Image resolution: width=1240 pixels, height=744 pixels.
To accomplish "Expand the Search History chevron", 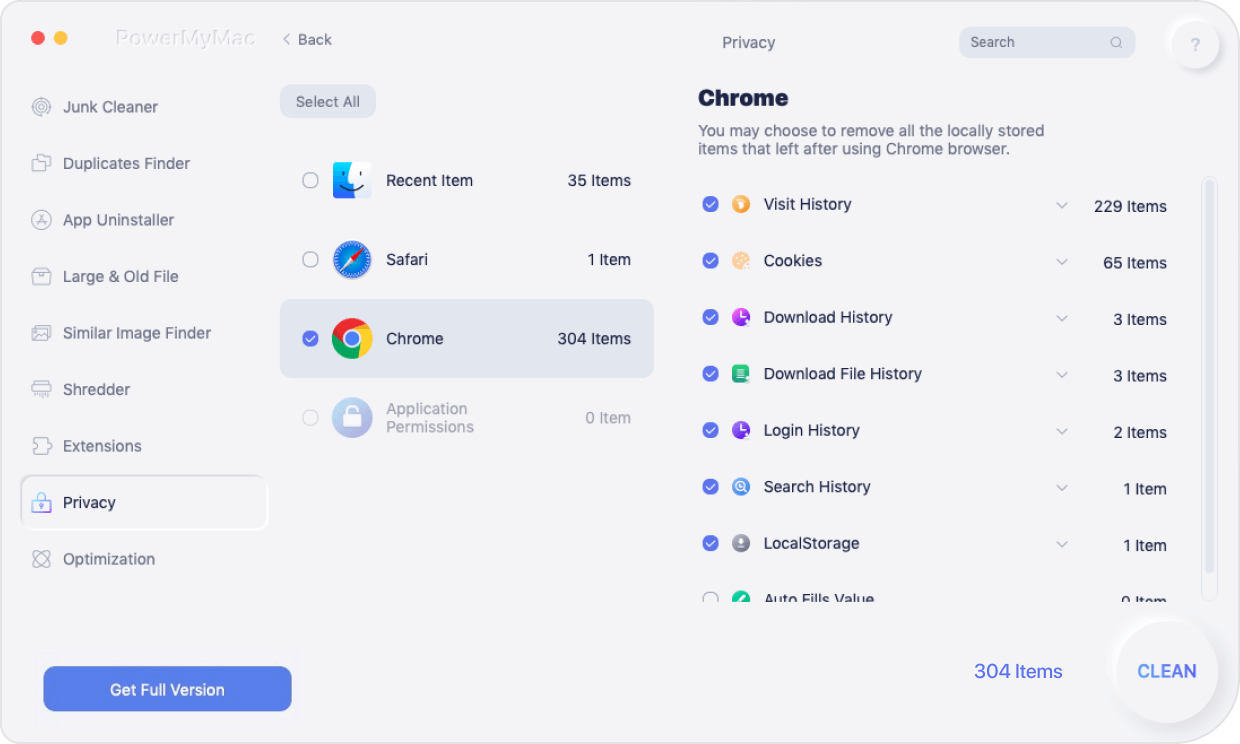I will pos(1062,488).
